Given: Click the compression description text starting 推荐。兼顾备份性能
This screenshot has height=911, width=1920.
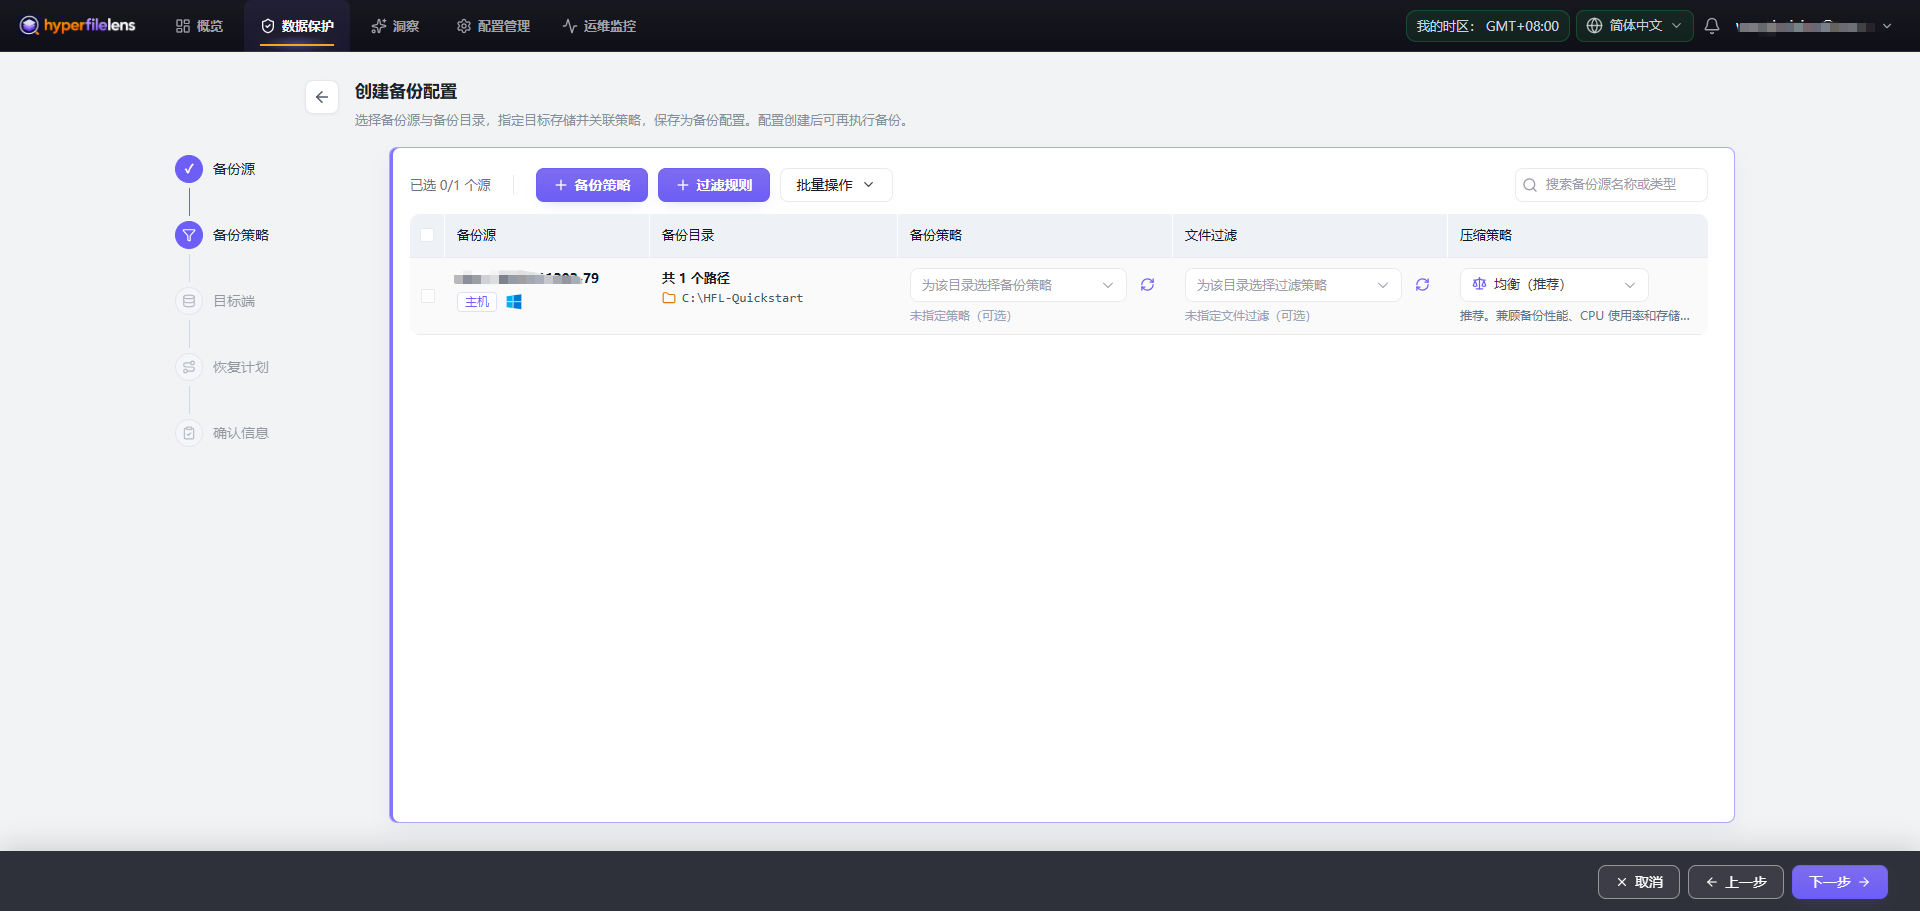Looking at the screenshot, I should click(x=1575, y=316).
